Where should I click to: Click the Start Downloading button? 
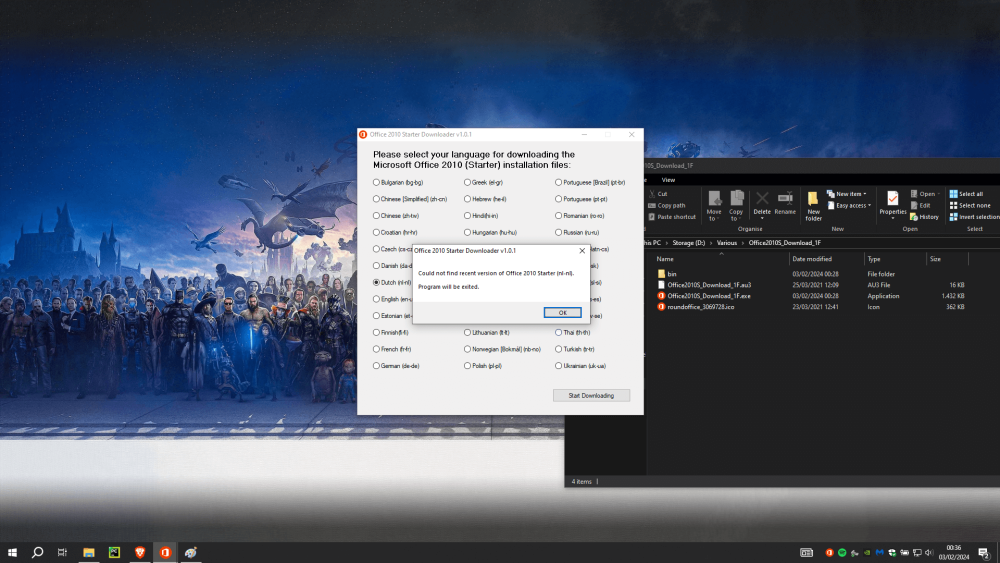click(591, 395)
